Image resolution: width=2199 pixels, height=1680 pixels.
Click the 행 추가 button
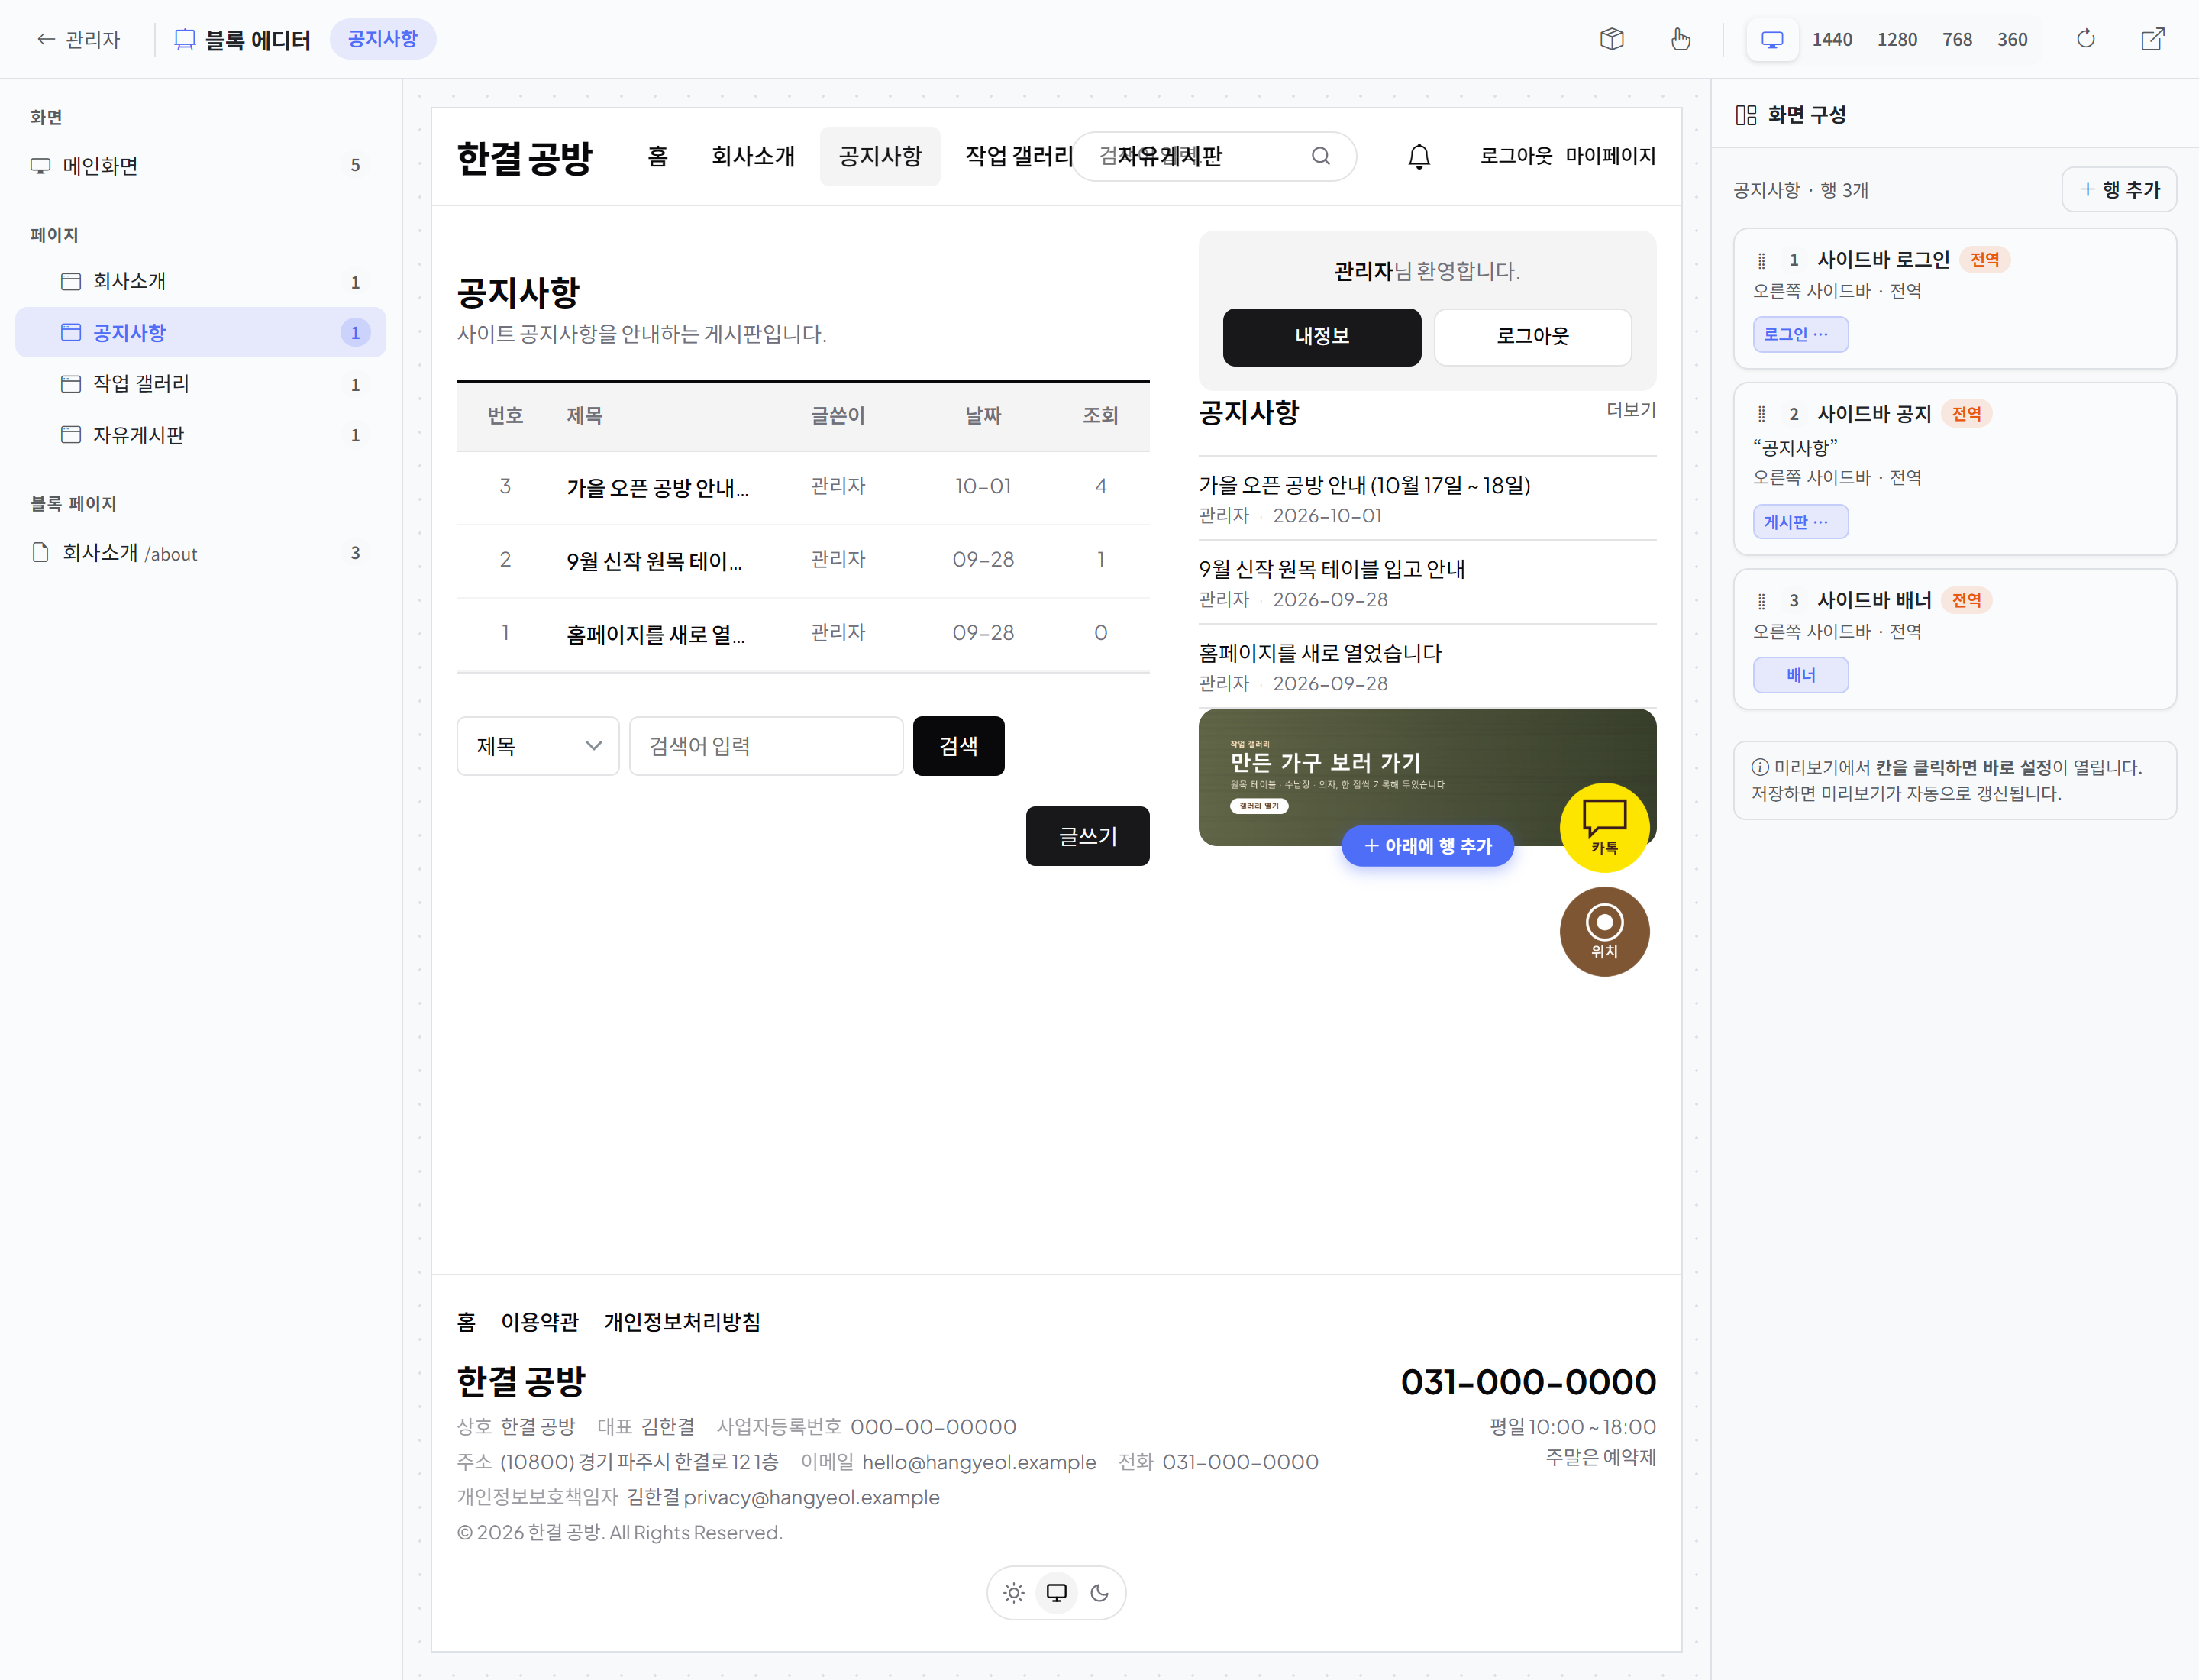point(2119,189)
